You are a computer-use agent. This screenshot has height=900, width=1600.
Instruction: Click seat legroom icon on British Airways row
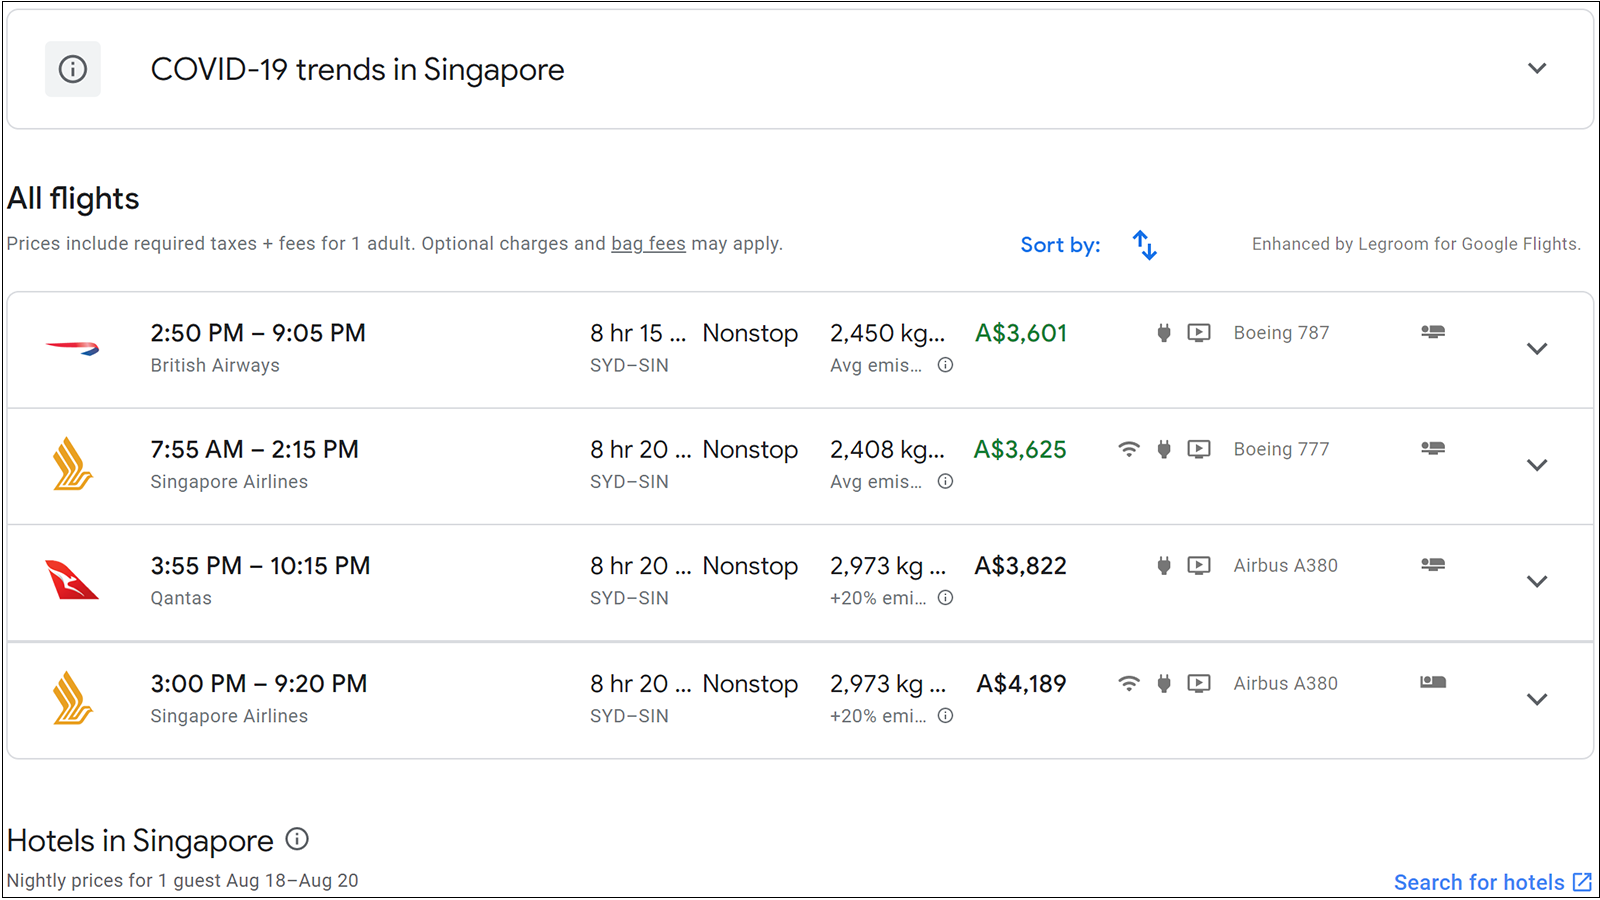(1433, 332)
